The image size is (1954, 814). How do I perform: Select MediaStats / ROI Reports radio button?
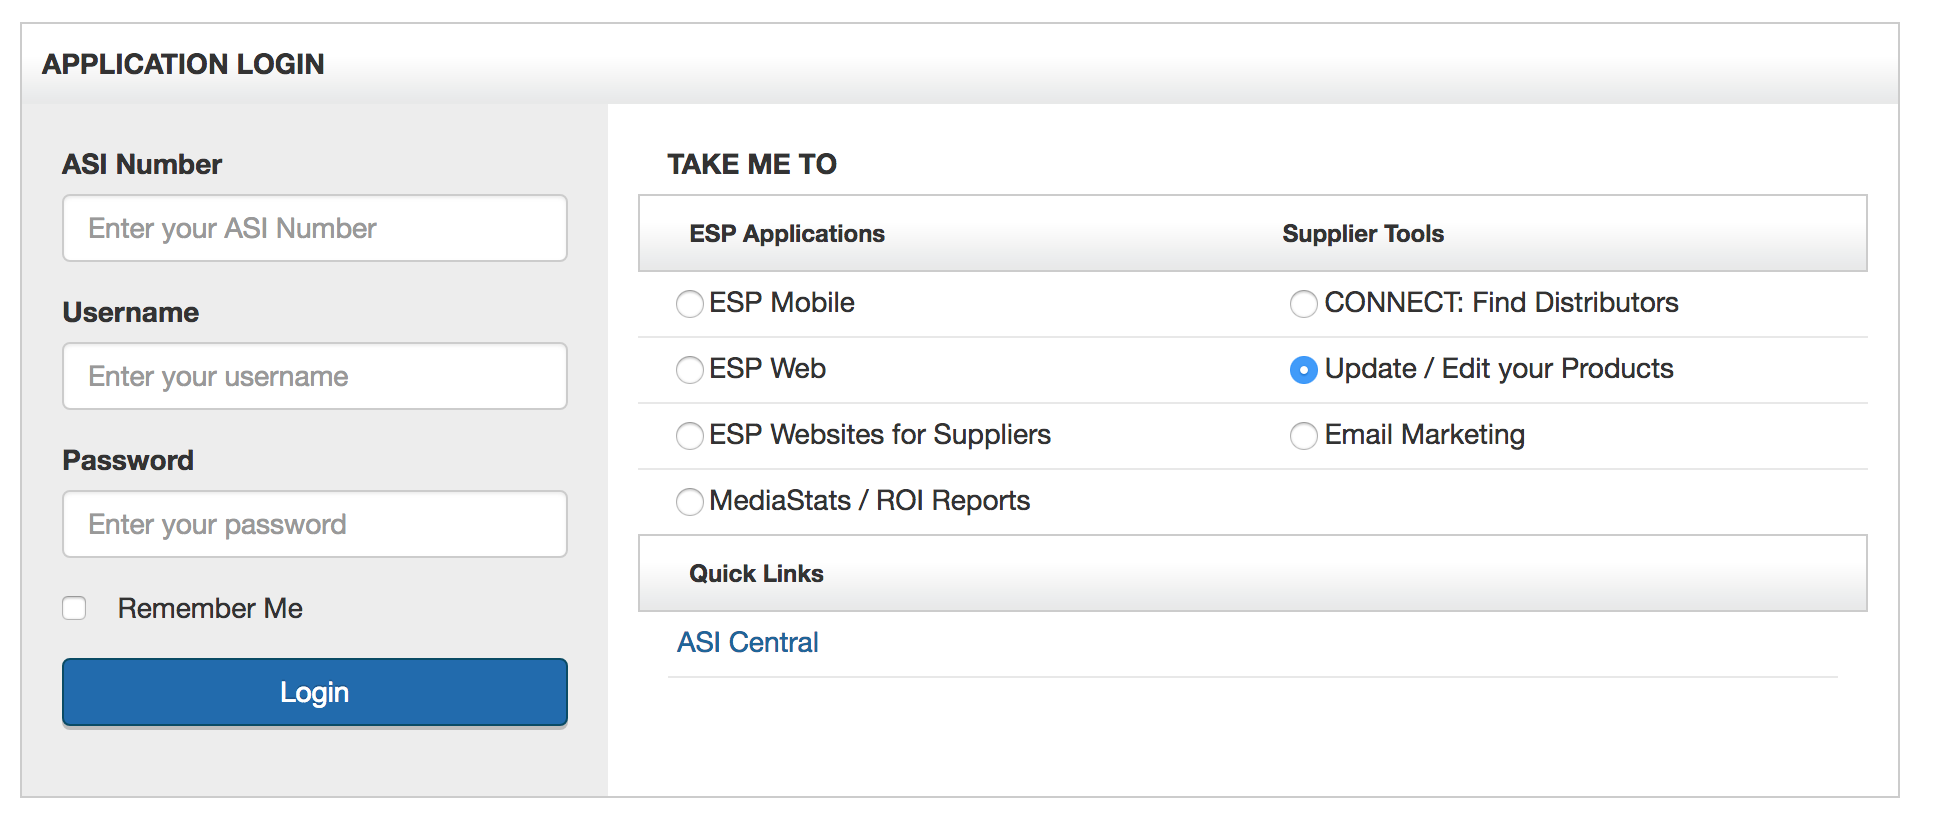[x=689, y=502]
